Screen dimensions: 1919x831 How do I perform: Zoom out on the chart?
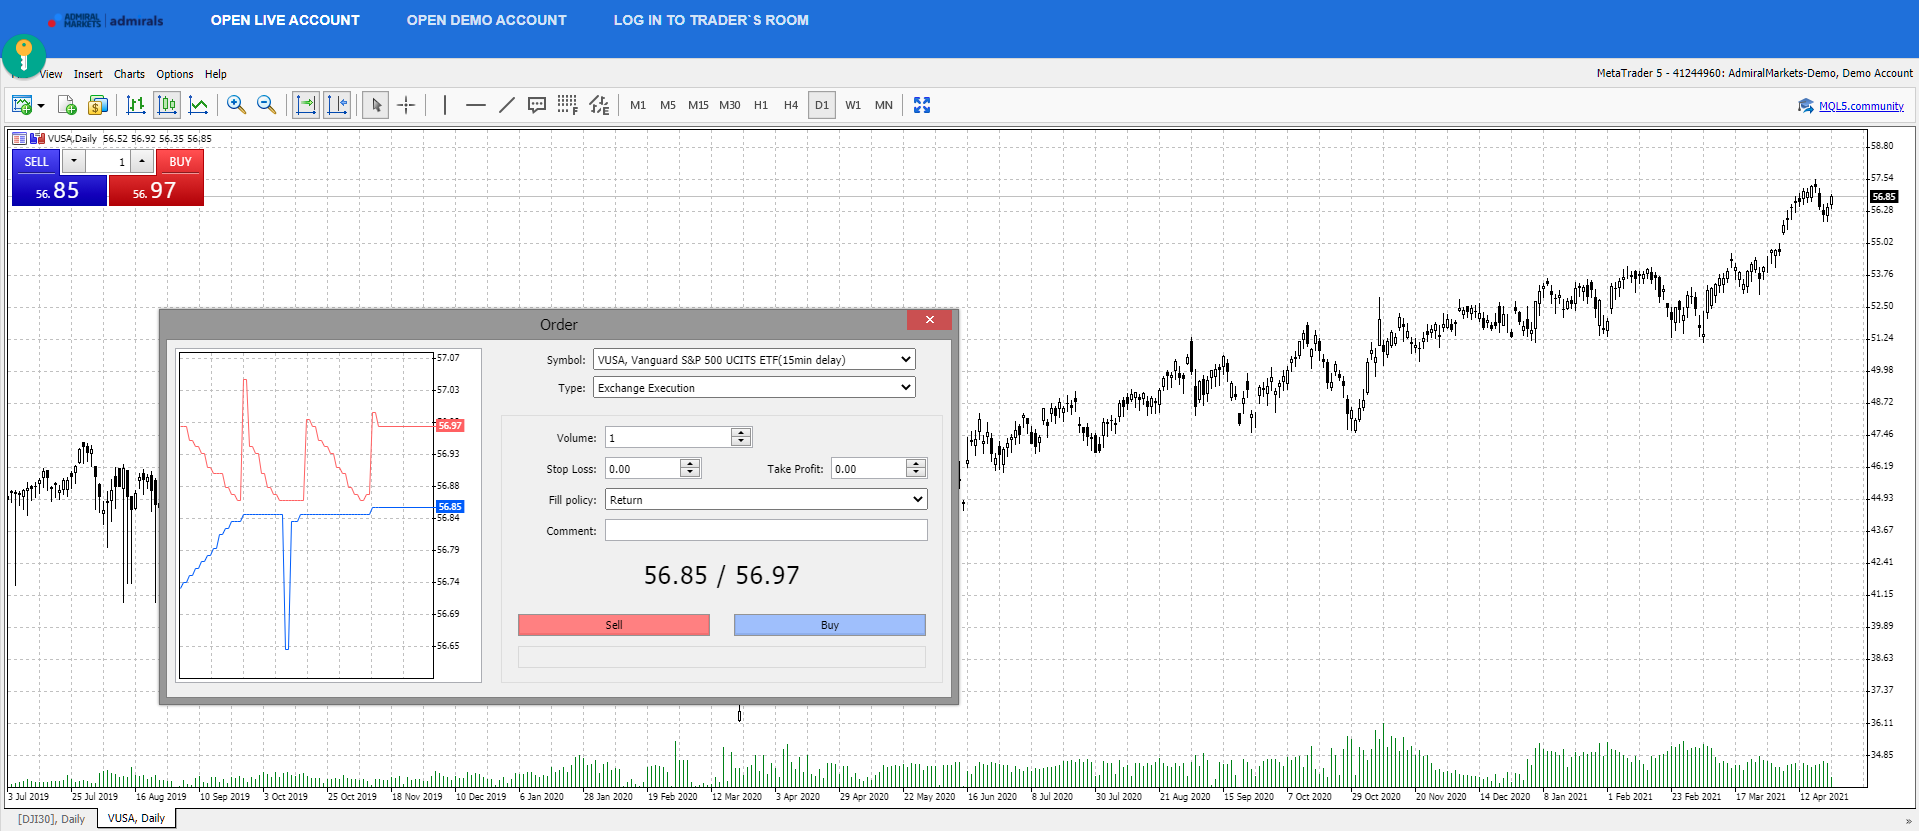[x=266, y=105]
